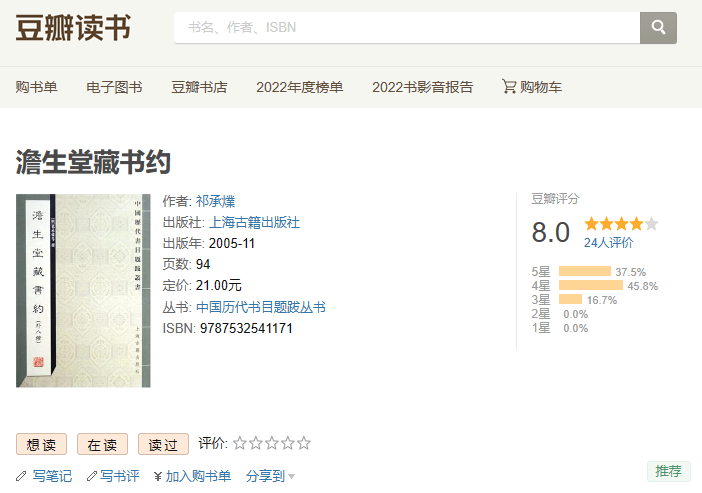Rate the book three stars
This screenshot has height=493, width=702.
point(272,443)
